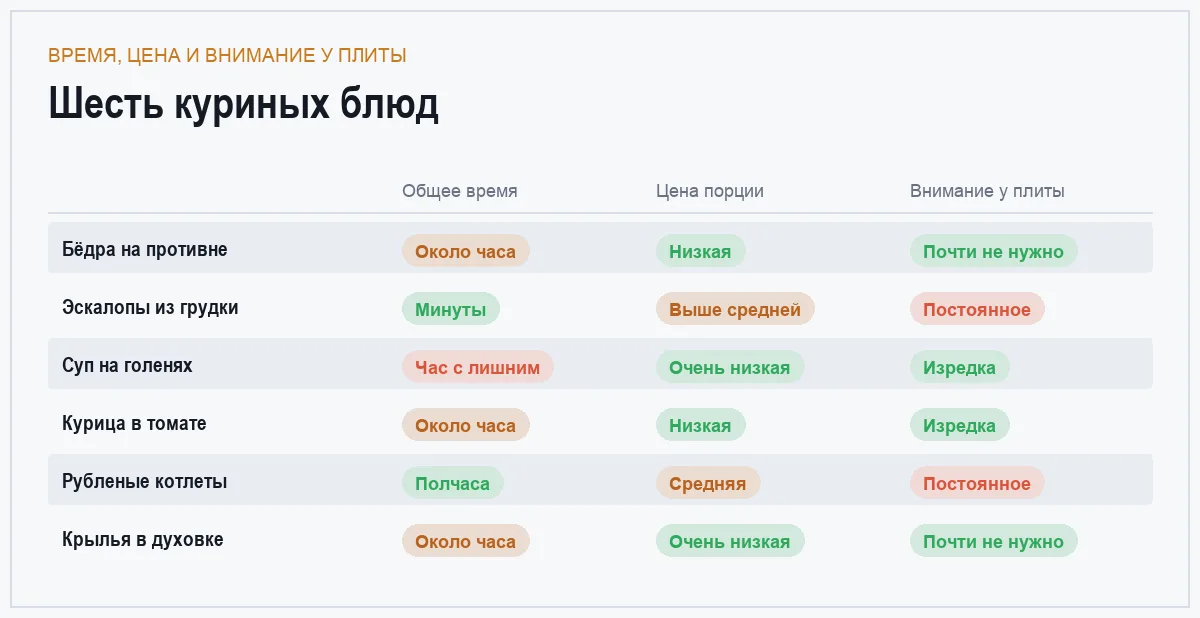Select the row label "Курица в томате"
The image size is (1200, 618).
point(134,423)
